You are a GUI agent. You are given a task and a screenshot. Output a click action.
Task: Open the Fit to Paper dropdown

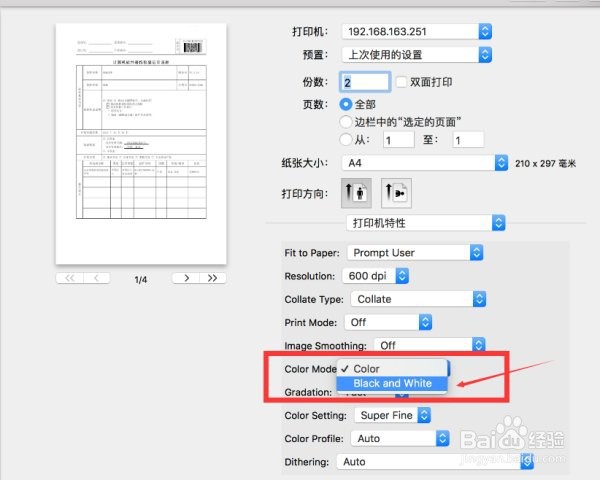(x=415, y=253)
